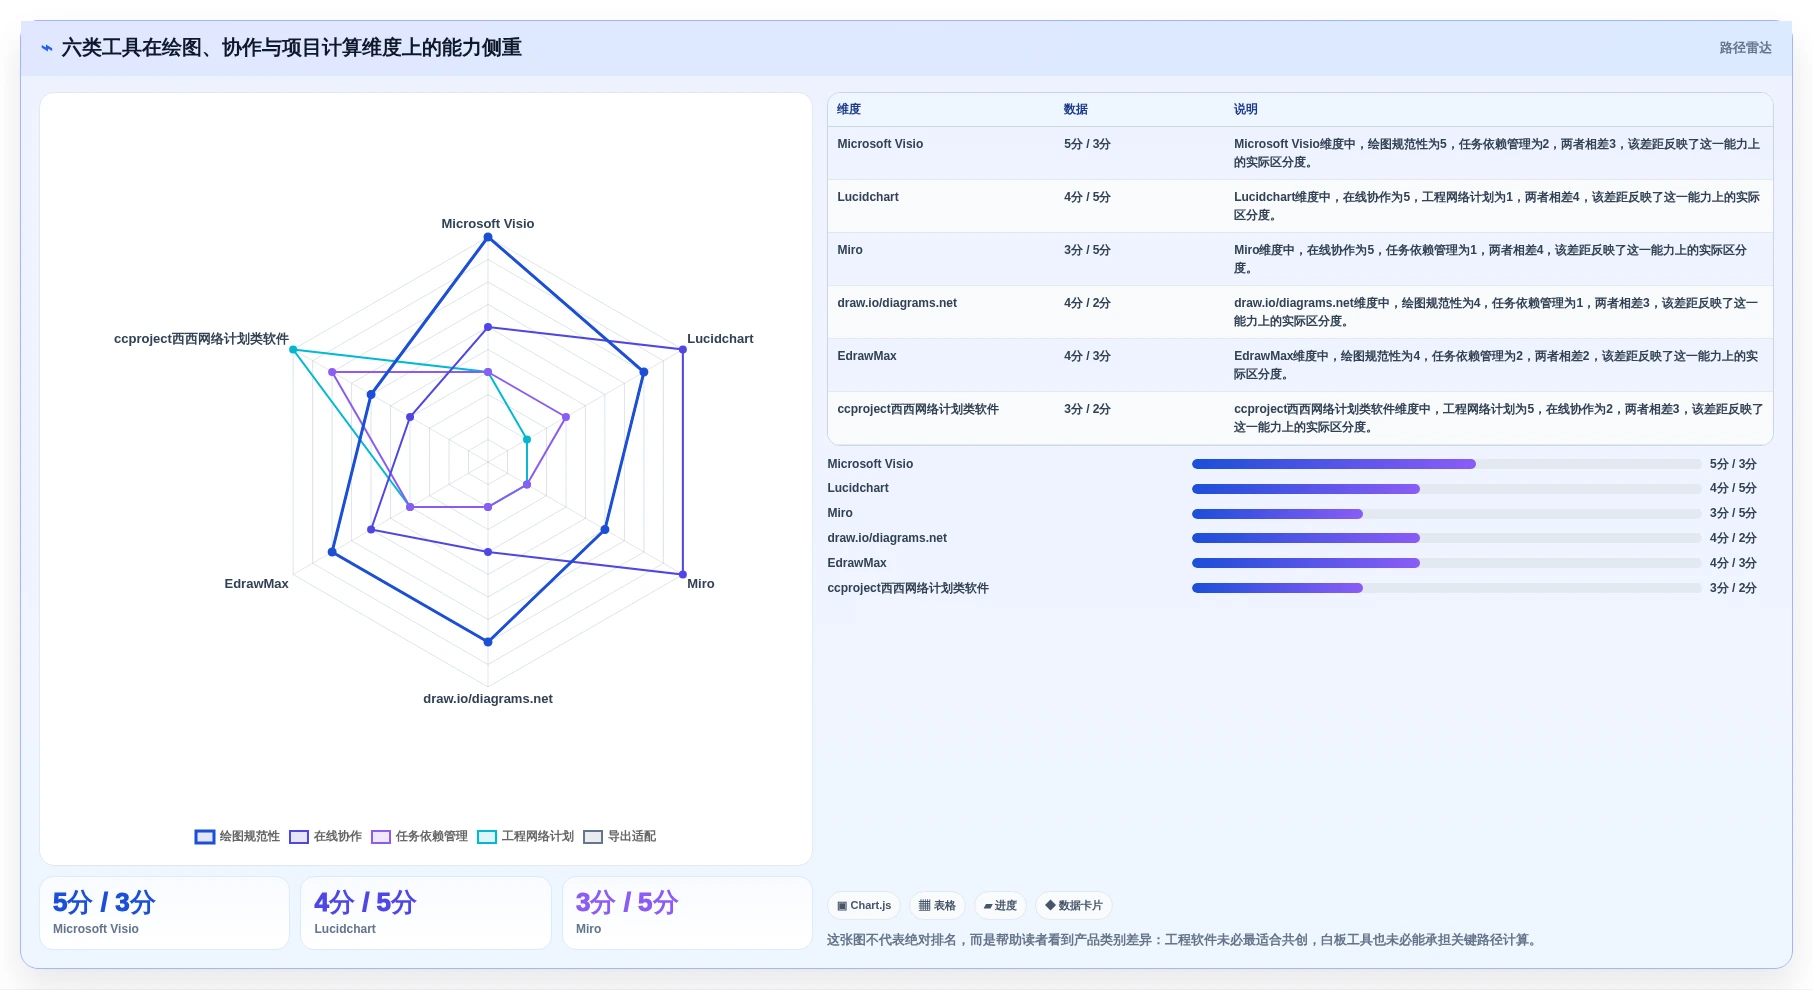This screenshot has height=990, width=1813.
Task: Open the Lucidchart 4分 / 5分 card
Action: (x=426, y=913)
